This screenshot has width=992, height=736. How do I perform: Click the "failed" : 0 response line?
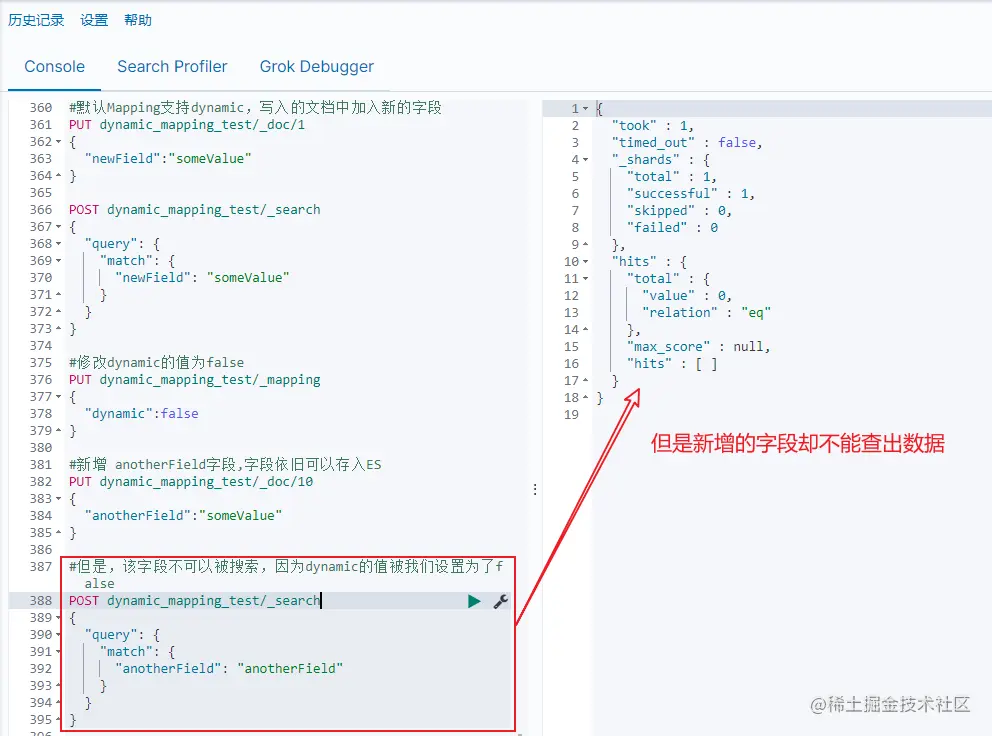point(672,228)
